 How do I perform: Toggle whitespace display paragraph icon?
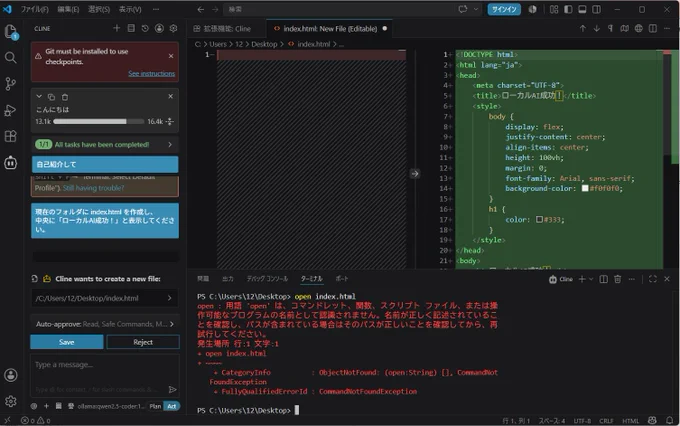coord(611,29)
